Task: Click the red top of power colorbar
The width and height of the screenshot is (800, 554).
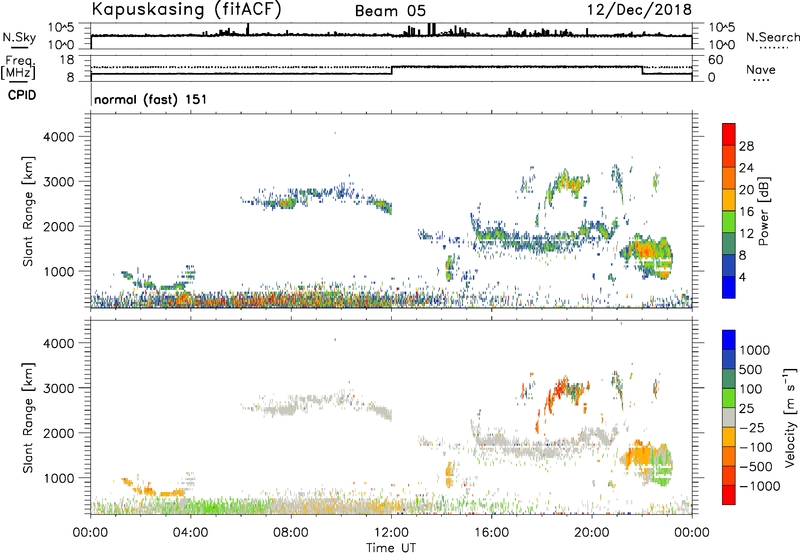Action: tap(729, 134)
